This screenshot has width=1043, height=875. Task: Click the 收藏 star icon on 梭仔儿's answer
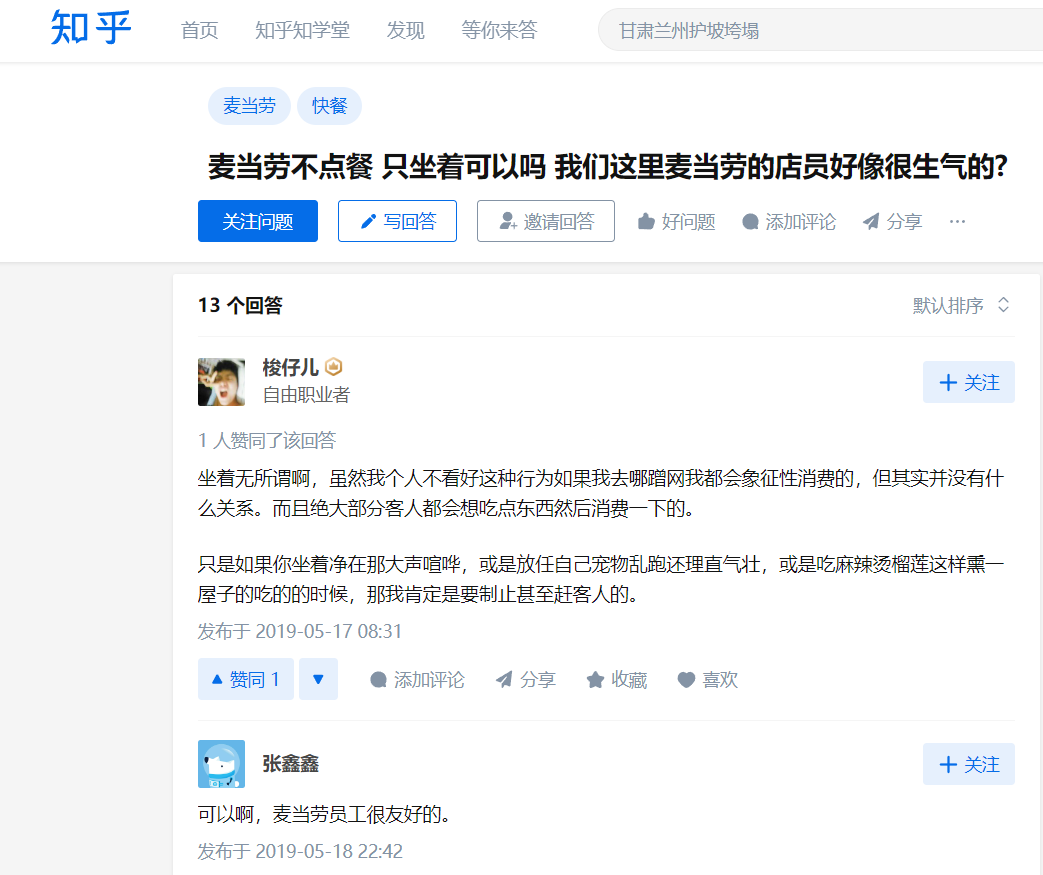click(x=593, y=679)
